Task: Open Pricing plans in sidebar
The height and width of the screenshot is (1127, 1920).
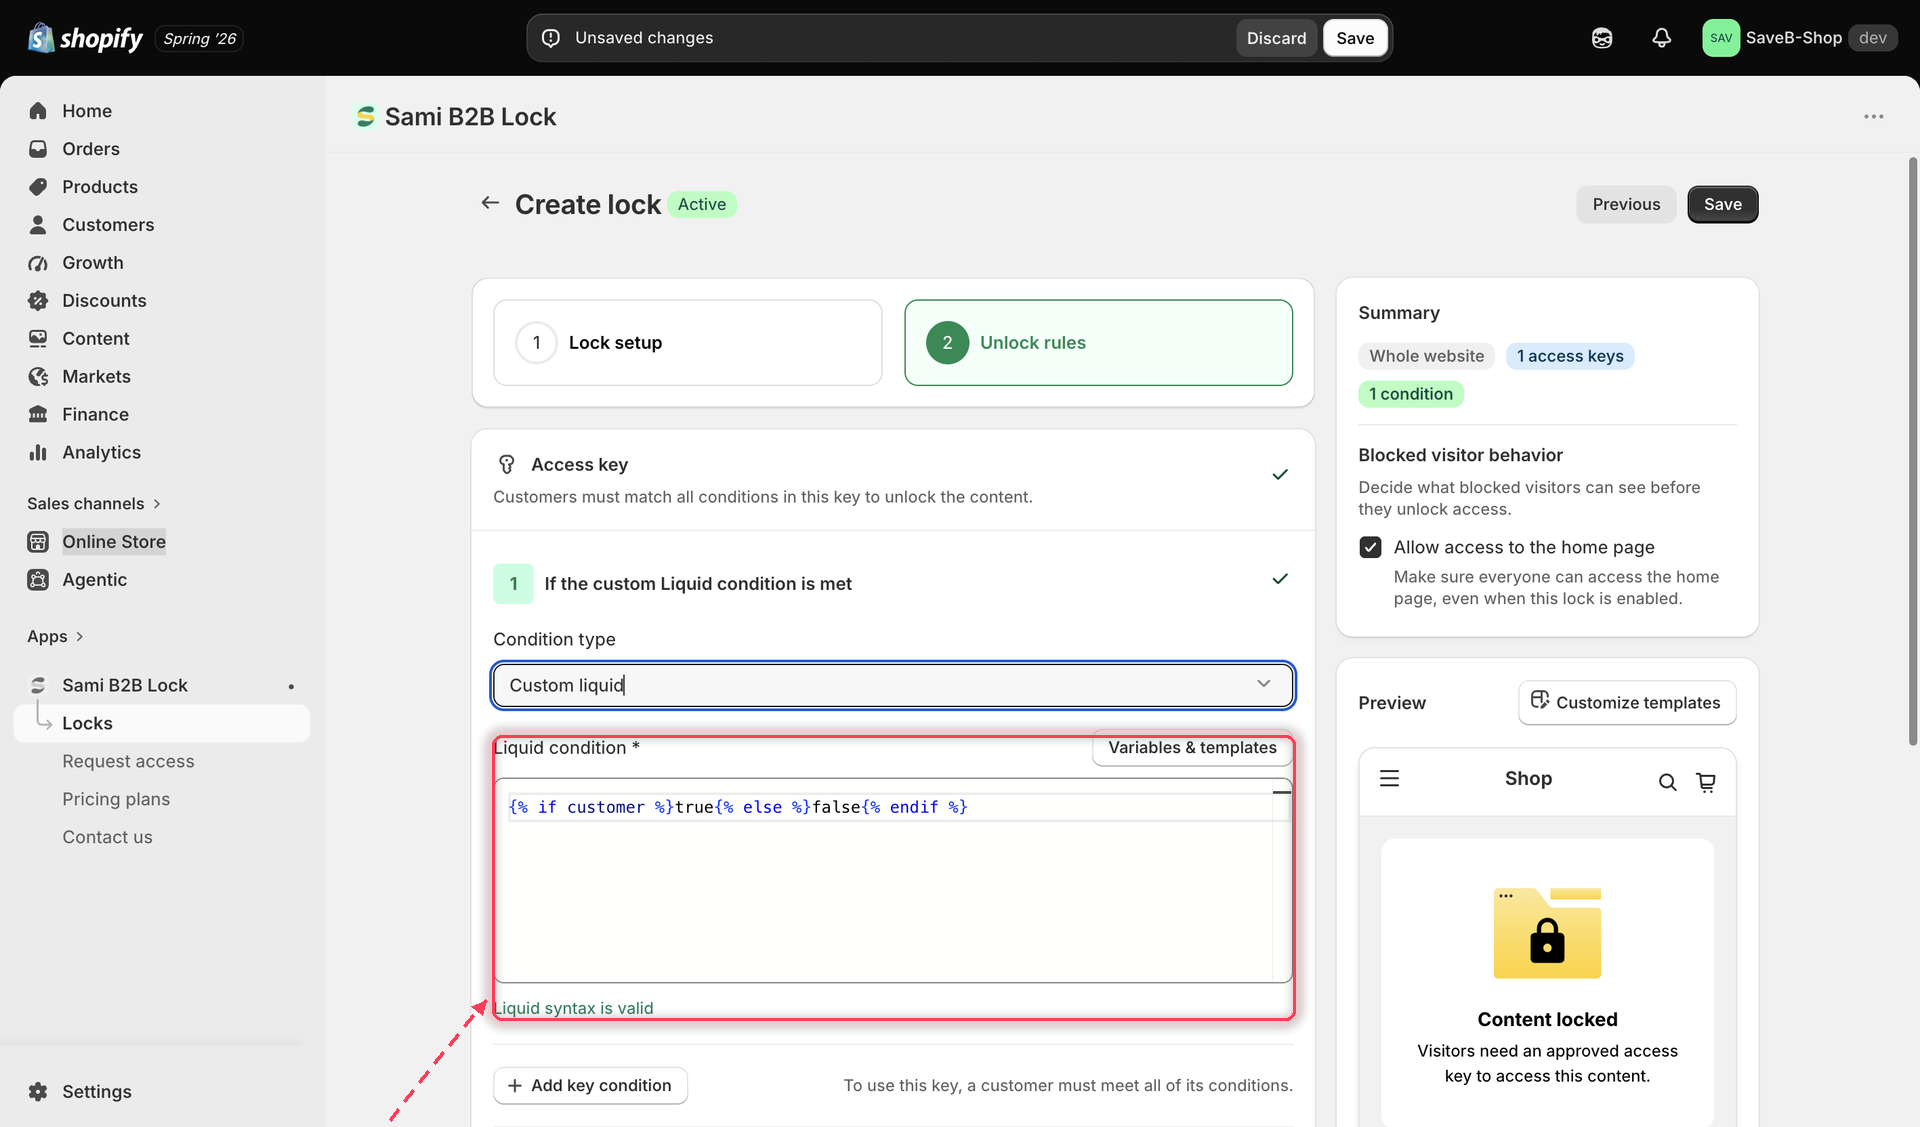Action: (x=116, y=799)
